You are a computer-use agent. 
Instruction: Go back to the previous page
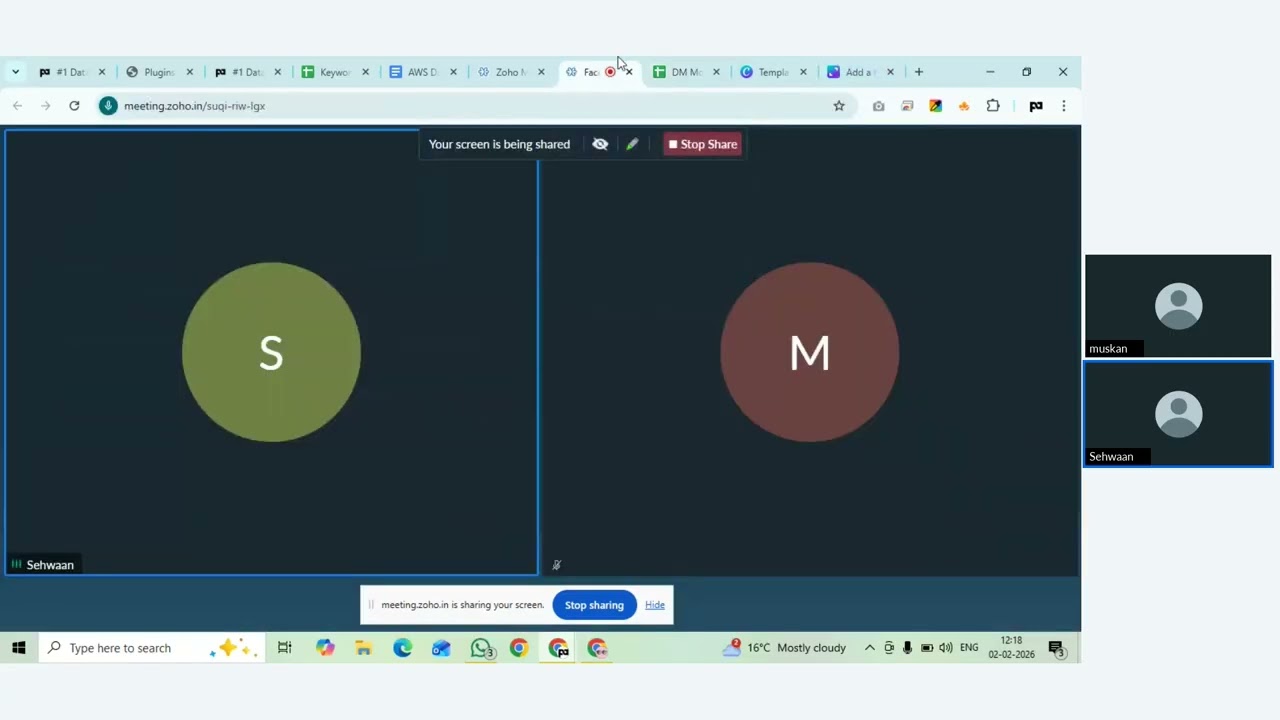(x=17, y=106)
